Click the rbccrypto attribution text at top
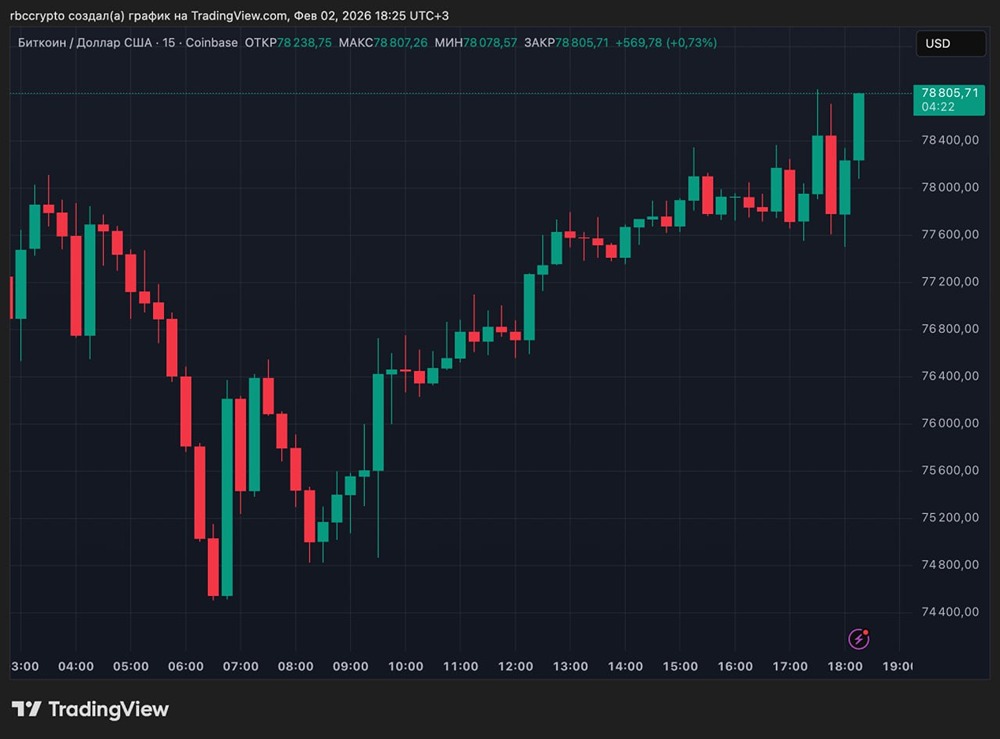Image resolution: width=1000 pixels, height=739 pixels. click(230, 15)
